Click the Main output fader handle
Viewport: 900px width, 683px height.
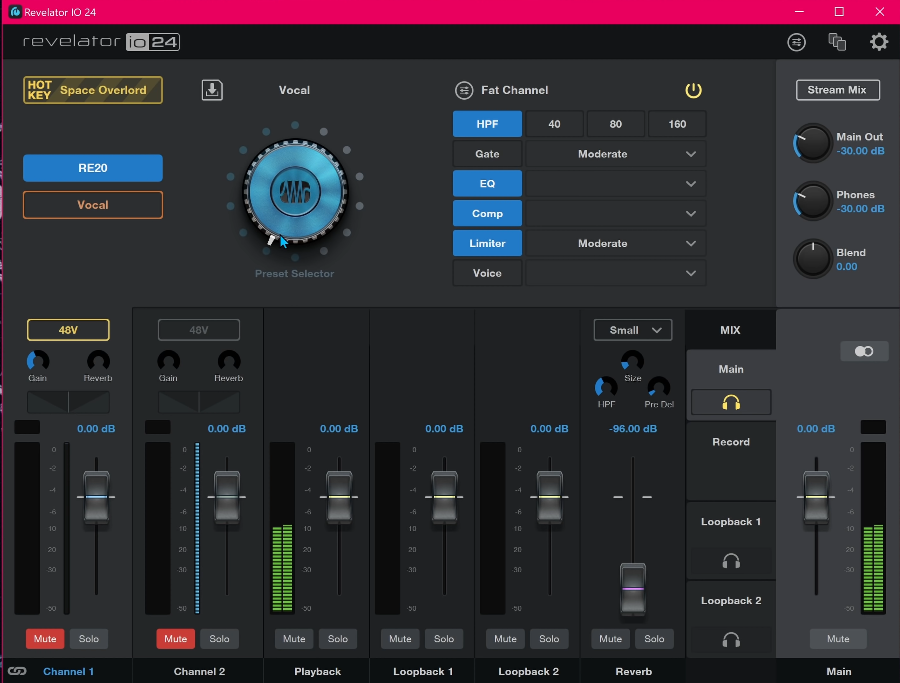click(816, 496)
